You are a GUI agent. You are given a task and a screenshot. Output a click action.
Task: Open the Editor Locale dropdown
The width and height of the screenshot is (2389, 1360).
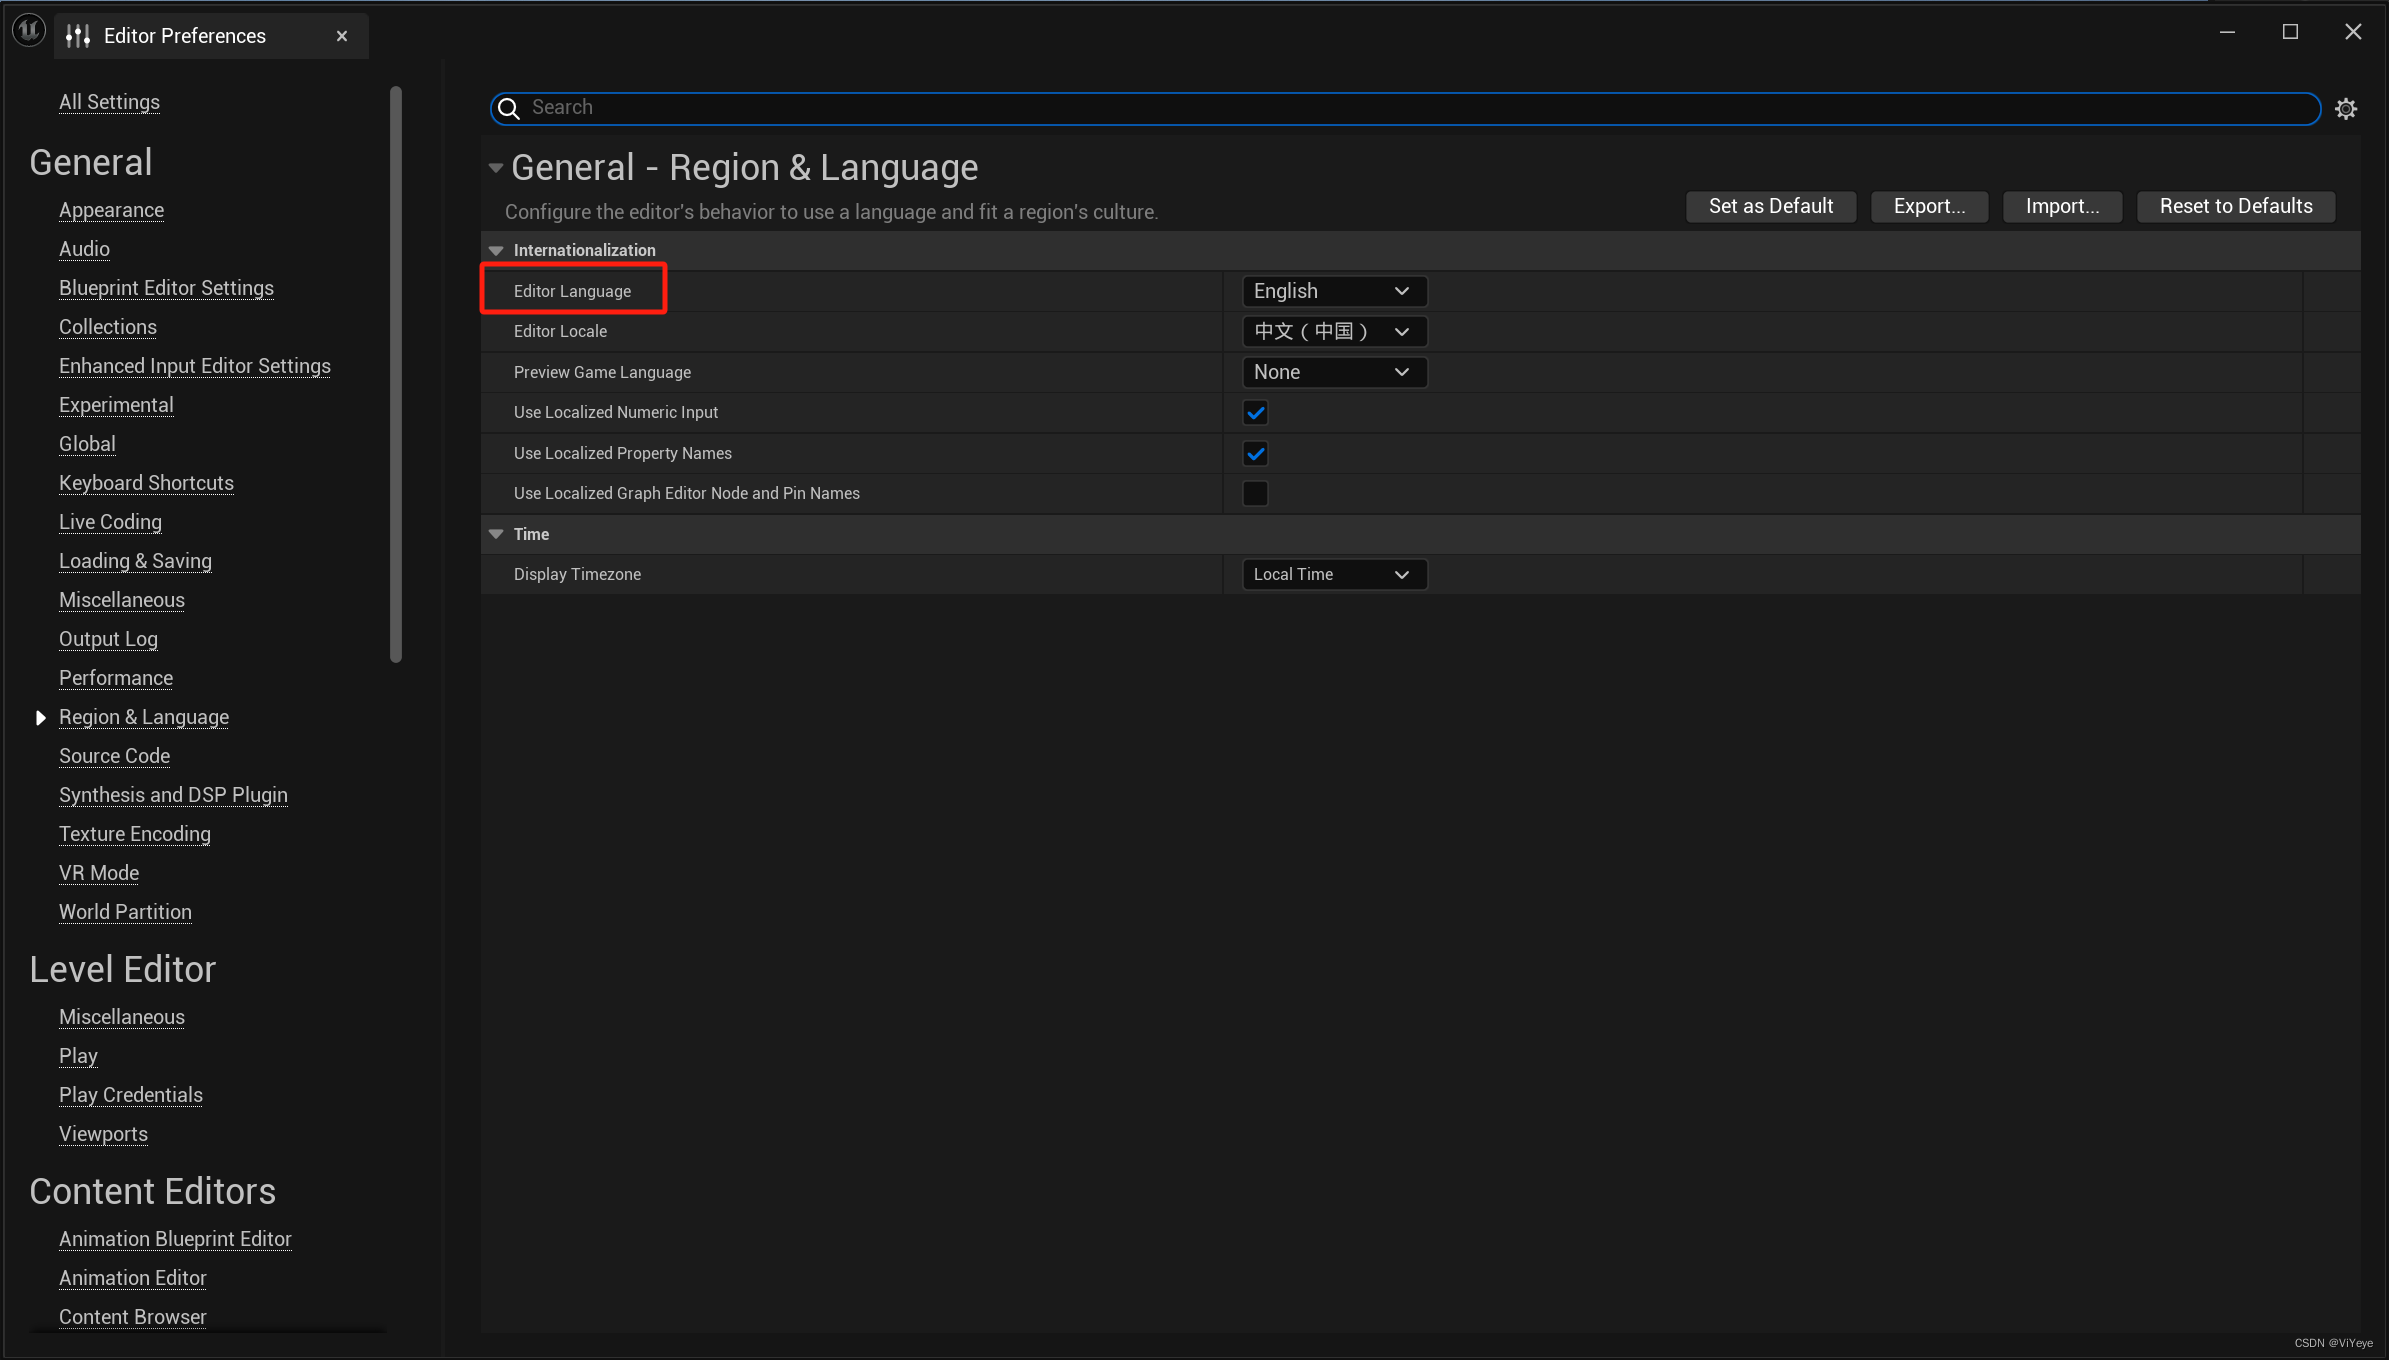(1333, 332)
